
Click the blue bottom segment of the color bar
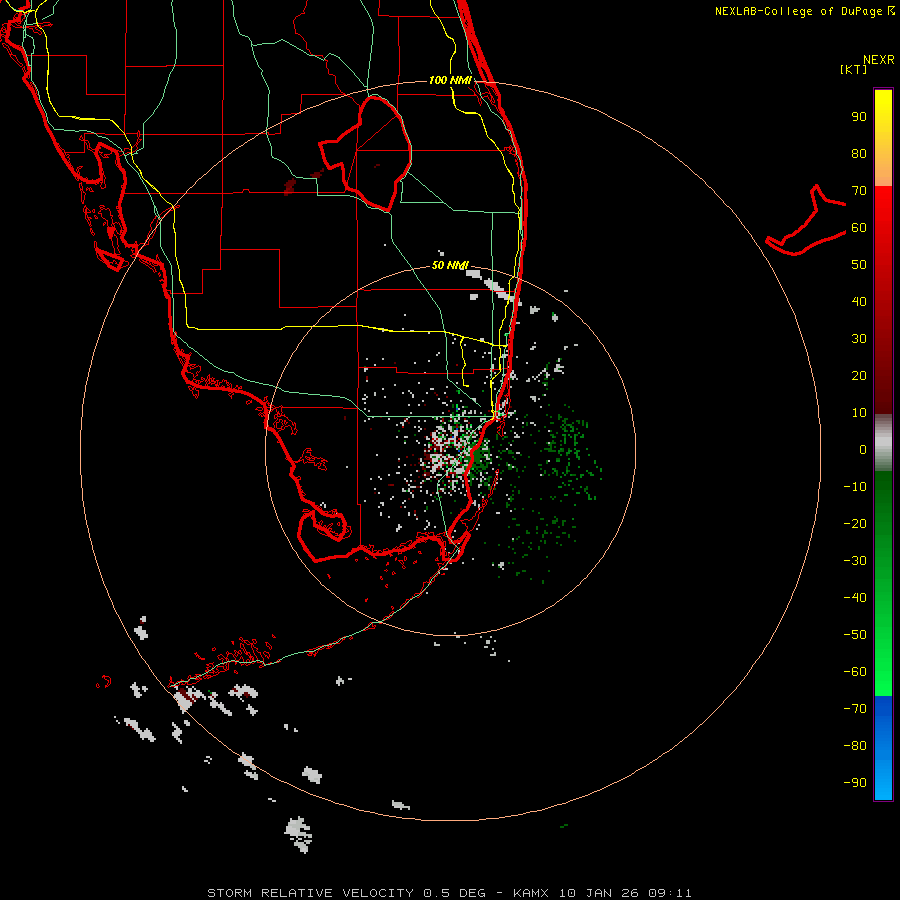coord(883,748)
